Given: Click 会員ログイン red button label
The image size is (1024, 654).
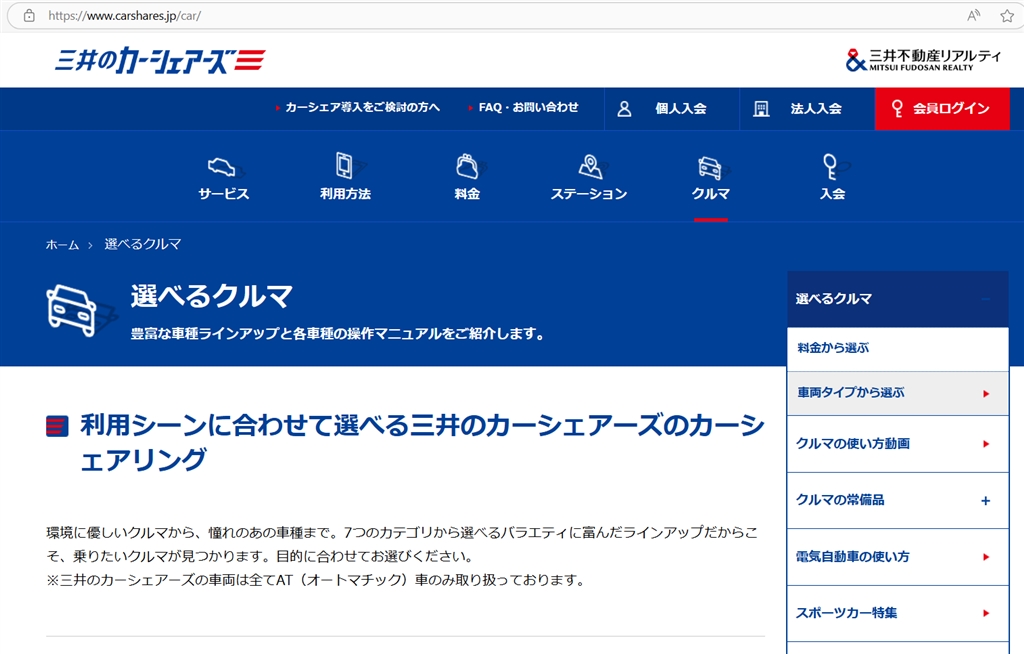Looking at the screenshot, I should [x=952, y=108].
